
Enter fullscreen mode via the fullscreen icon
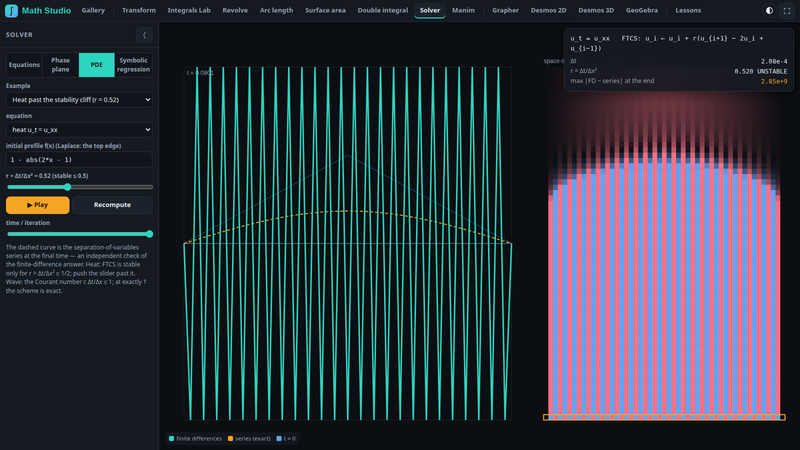(x=787, y=10)
